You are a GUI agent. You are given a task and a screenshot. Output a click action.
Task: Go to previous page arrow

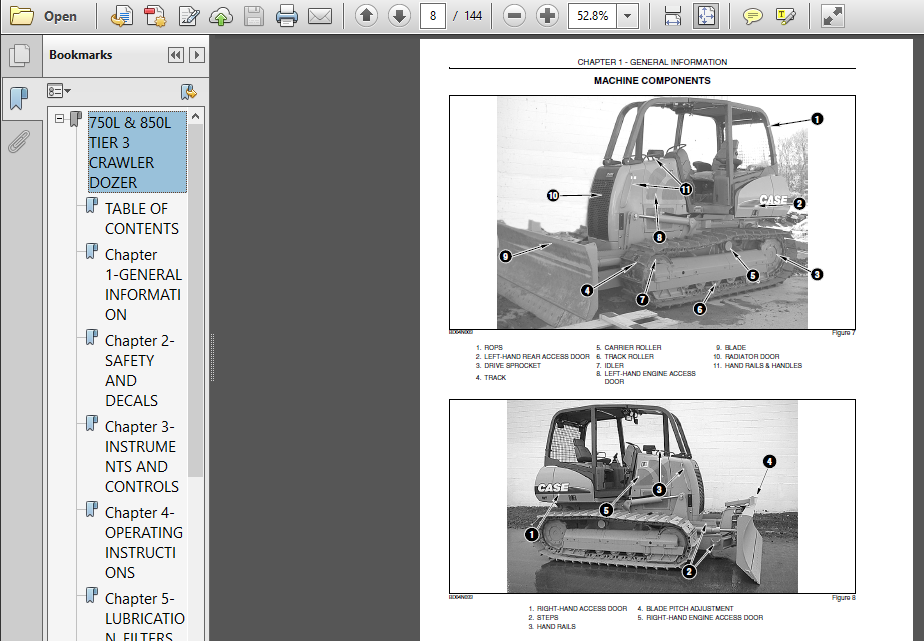tap(367, 16)
